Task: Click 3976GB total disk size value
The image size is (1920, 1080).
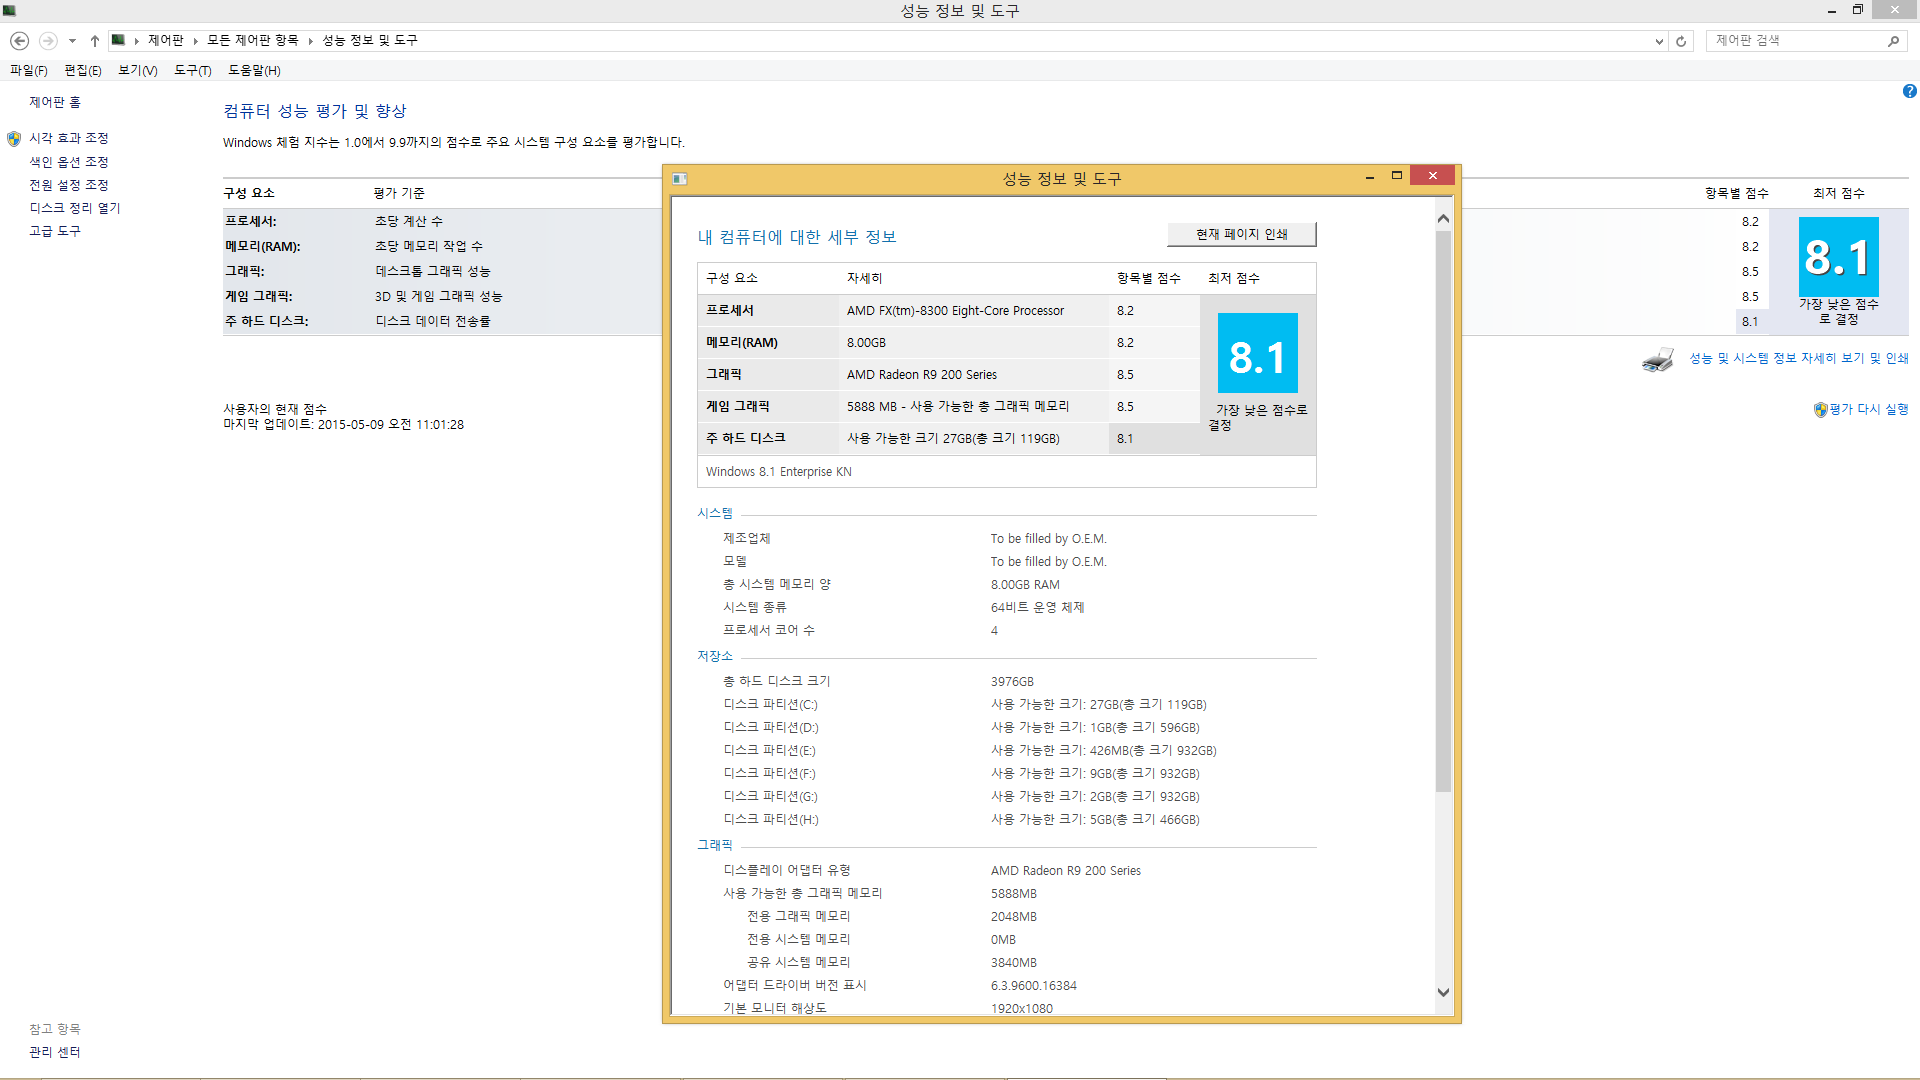Action: tap(1012, 682)
